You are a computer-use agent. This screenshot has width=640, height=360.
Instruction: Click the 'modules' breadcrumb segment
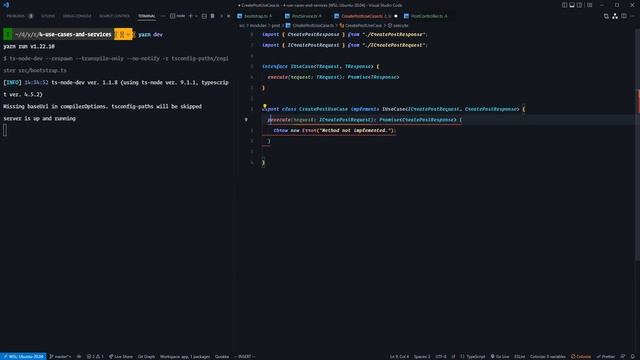258,25
